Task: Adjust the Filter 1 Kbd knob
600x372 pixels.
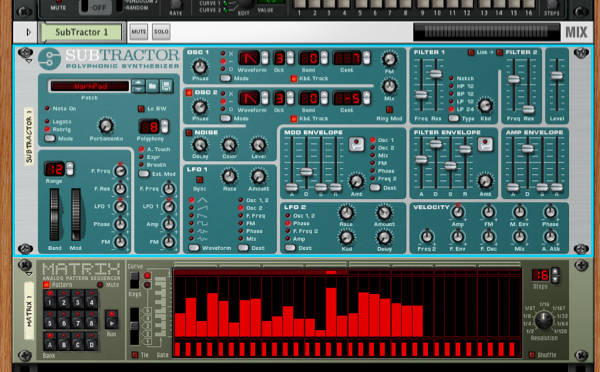Action: (x=485, y=105)
